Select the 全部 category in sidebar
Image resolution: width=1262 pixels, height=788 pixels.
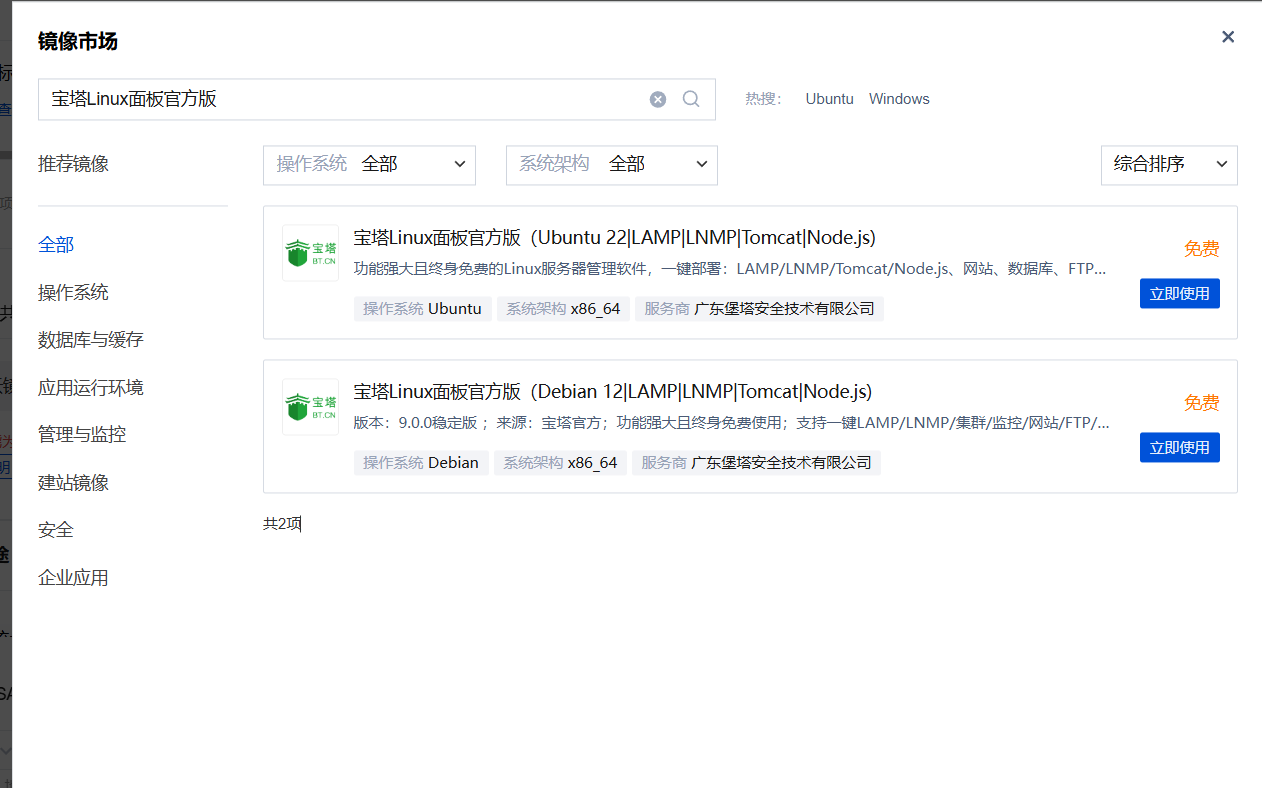(56, 245)
